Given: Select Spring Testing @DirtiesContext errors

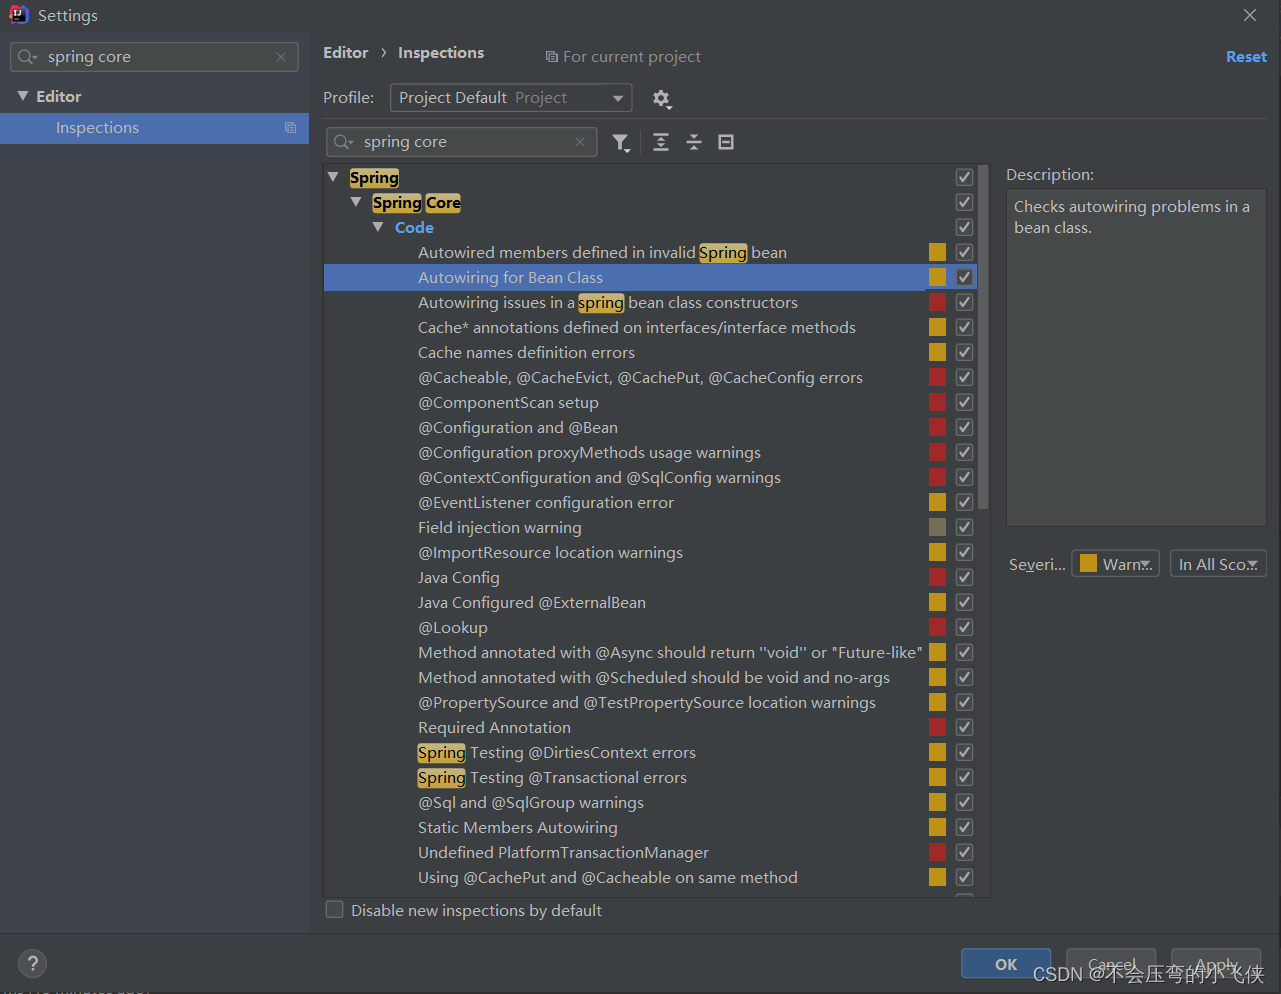Looking at the screenshot, I should coord(557,752).
